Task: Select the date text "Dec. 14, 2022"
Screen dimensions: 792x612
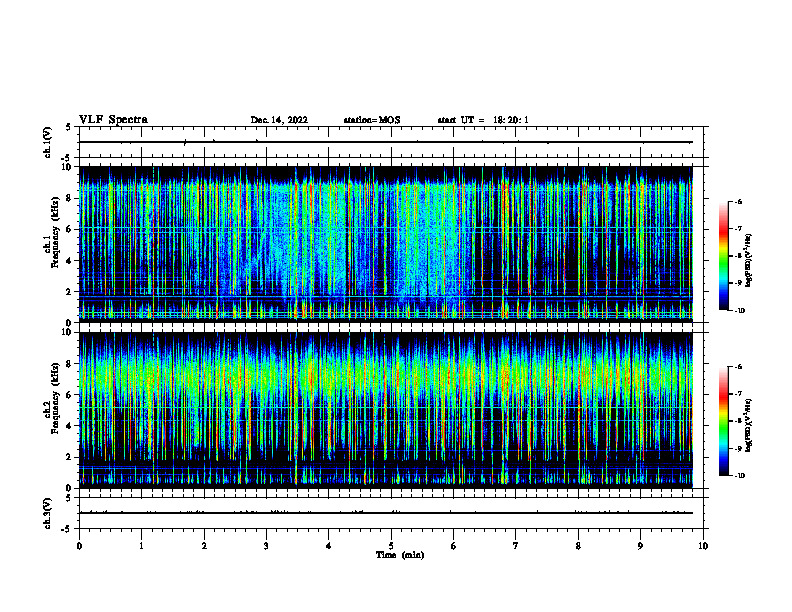Action: (279, 120)
